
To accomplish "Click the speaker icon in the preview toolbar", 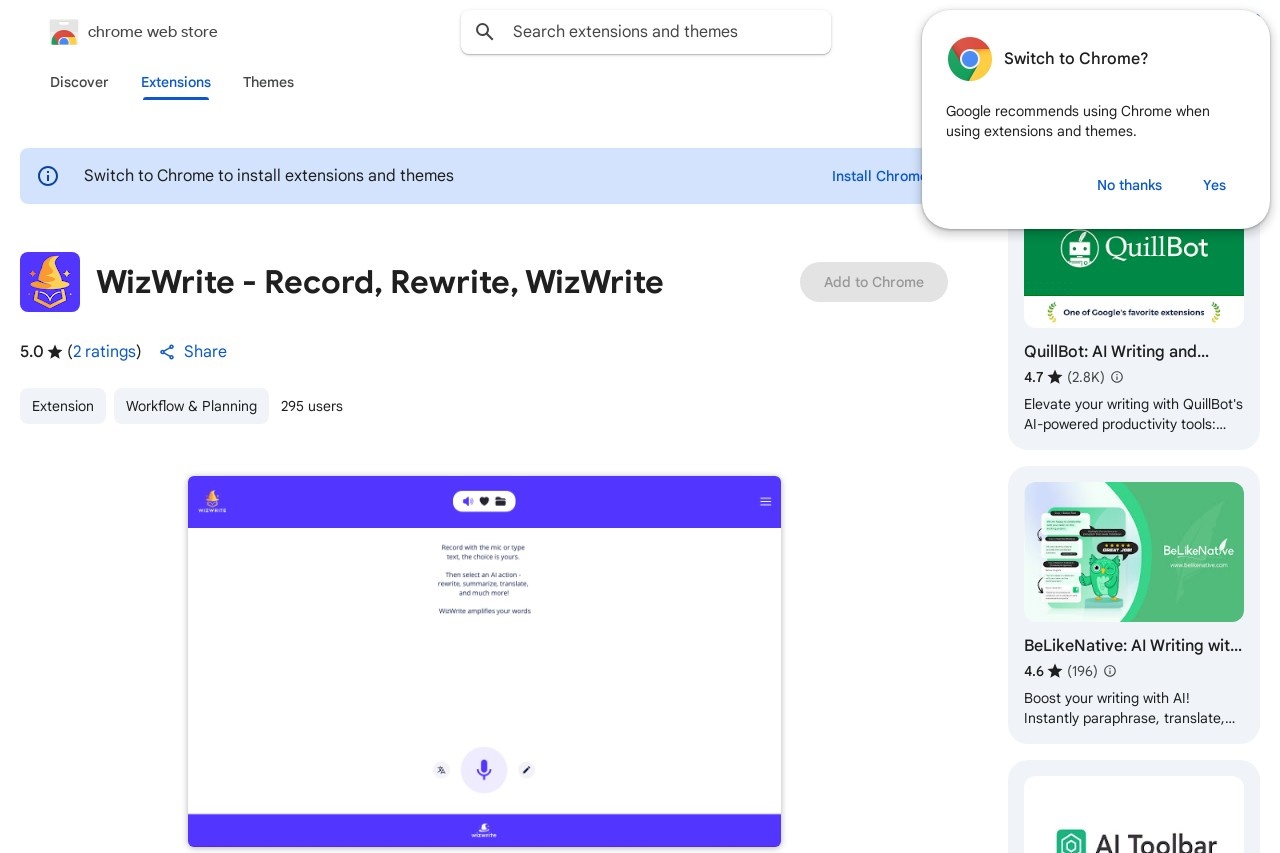I will [x=468, y=501].
